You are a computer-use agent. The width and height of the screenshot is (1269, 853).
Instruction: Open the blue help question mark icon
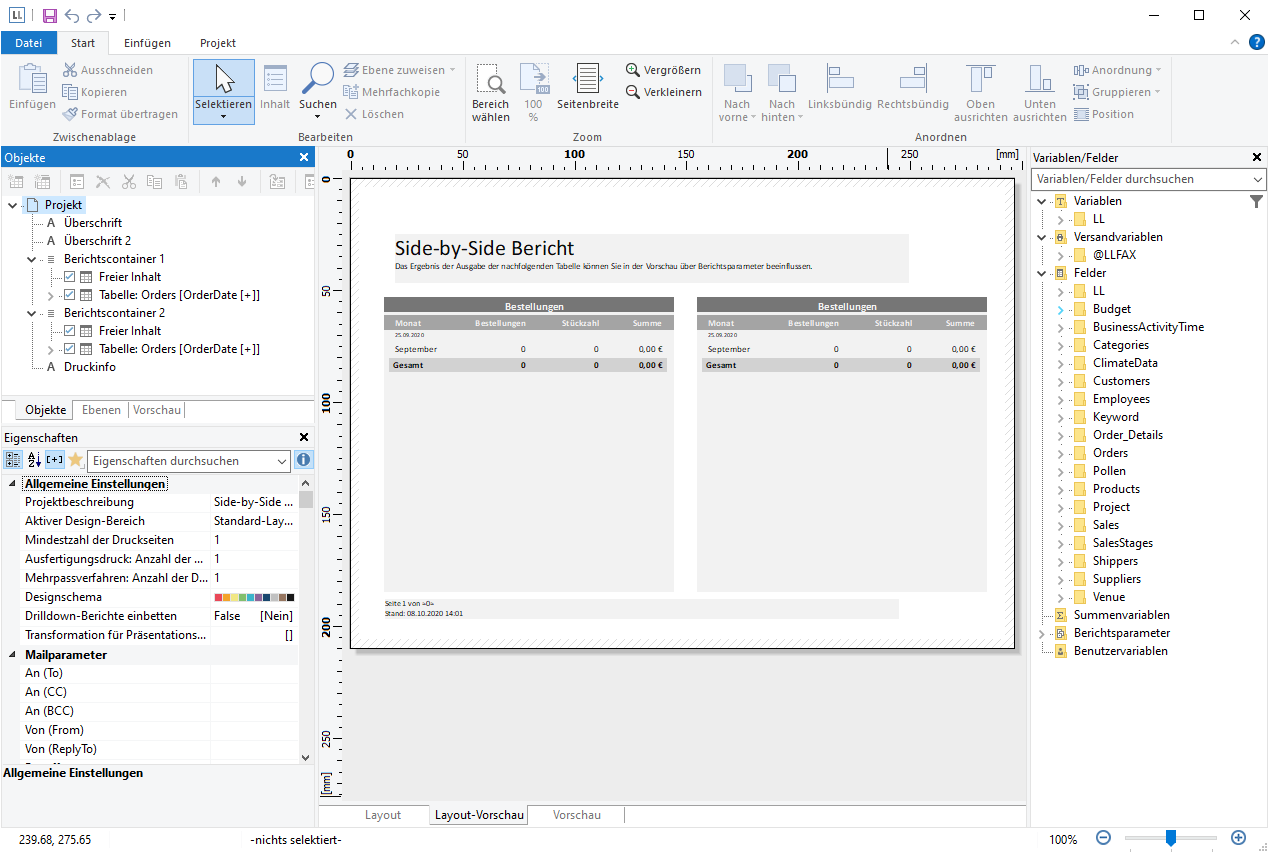[1257, 42]
